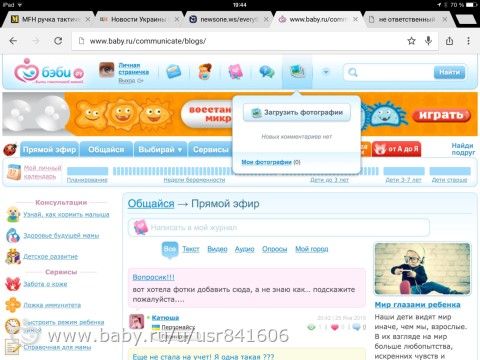Screen dimensions: 480x360
Task: Click the Загрузить фотографии button
Action: [297, 112]
